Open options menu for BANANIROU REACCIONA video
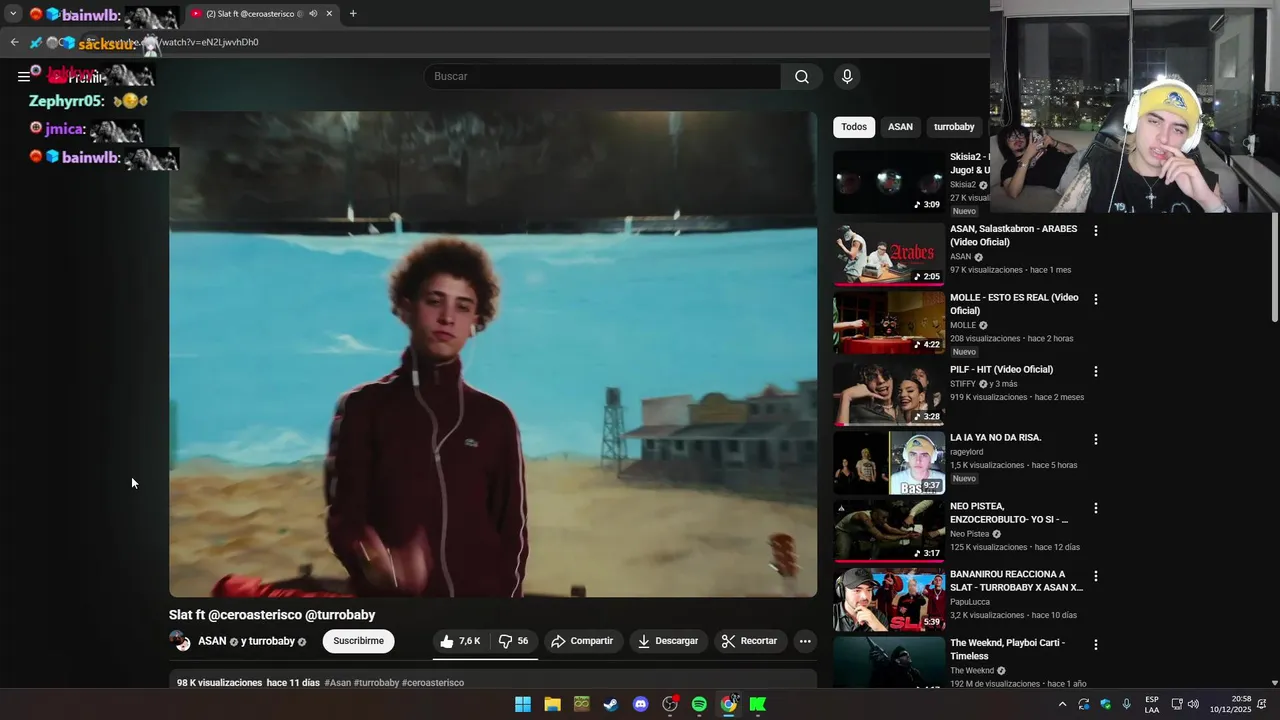 [x=1096, y=576]
